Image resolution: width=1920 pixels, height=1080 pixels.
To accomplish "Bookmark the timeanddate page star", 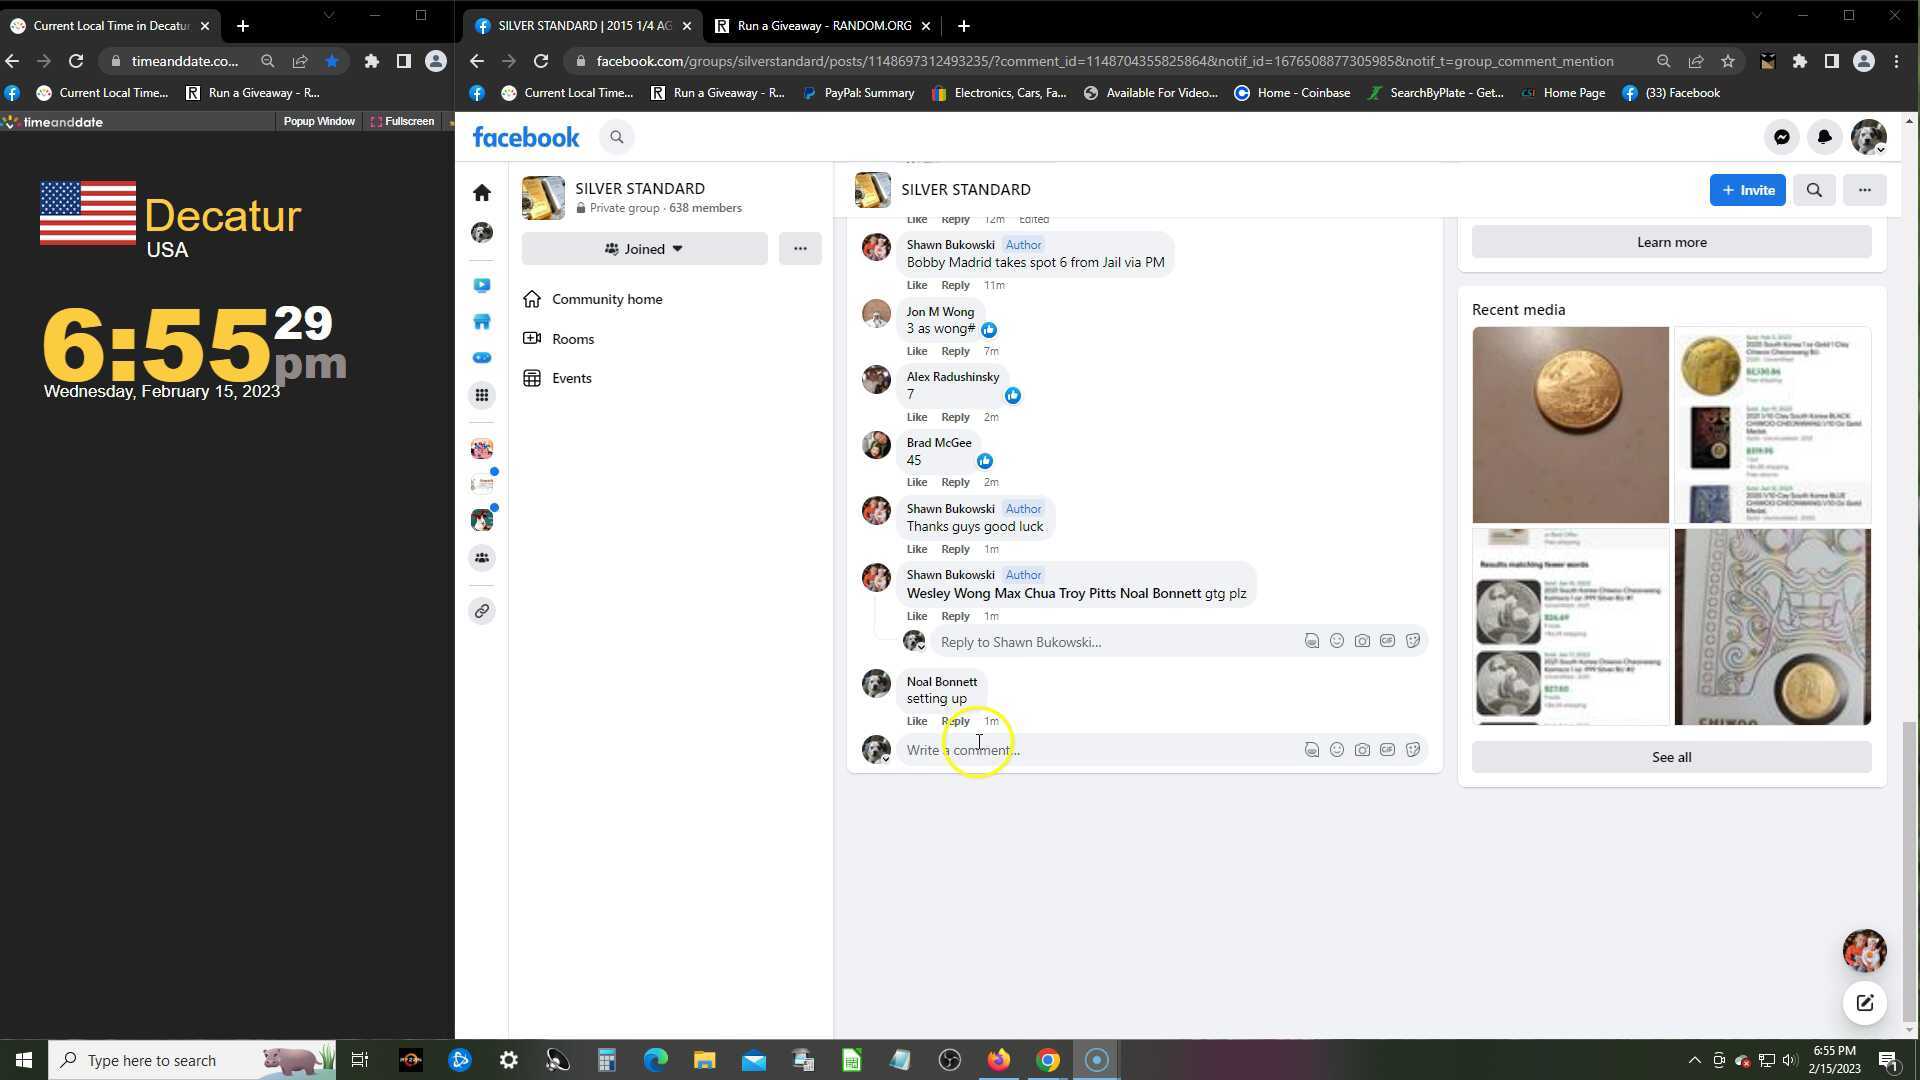I will point(332,61).
